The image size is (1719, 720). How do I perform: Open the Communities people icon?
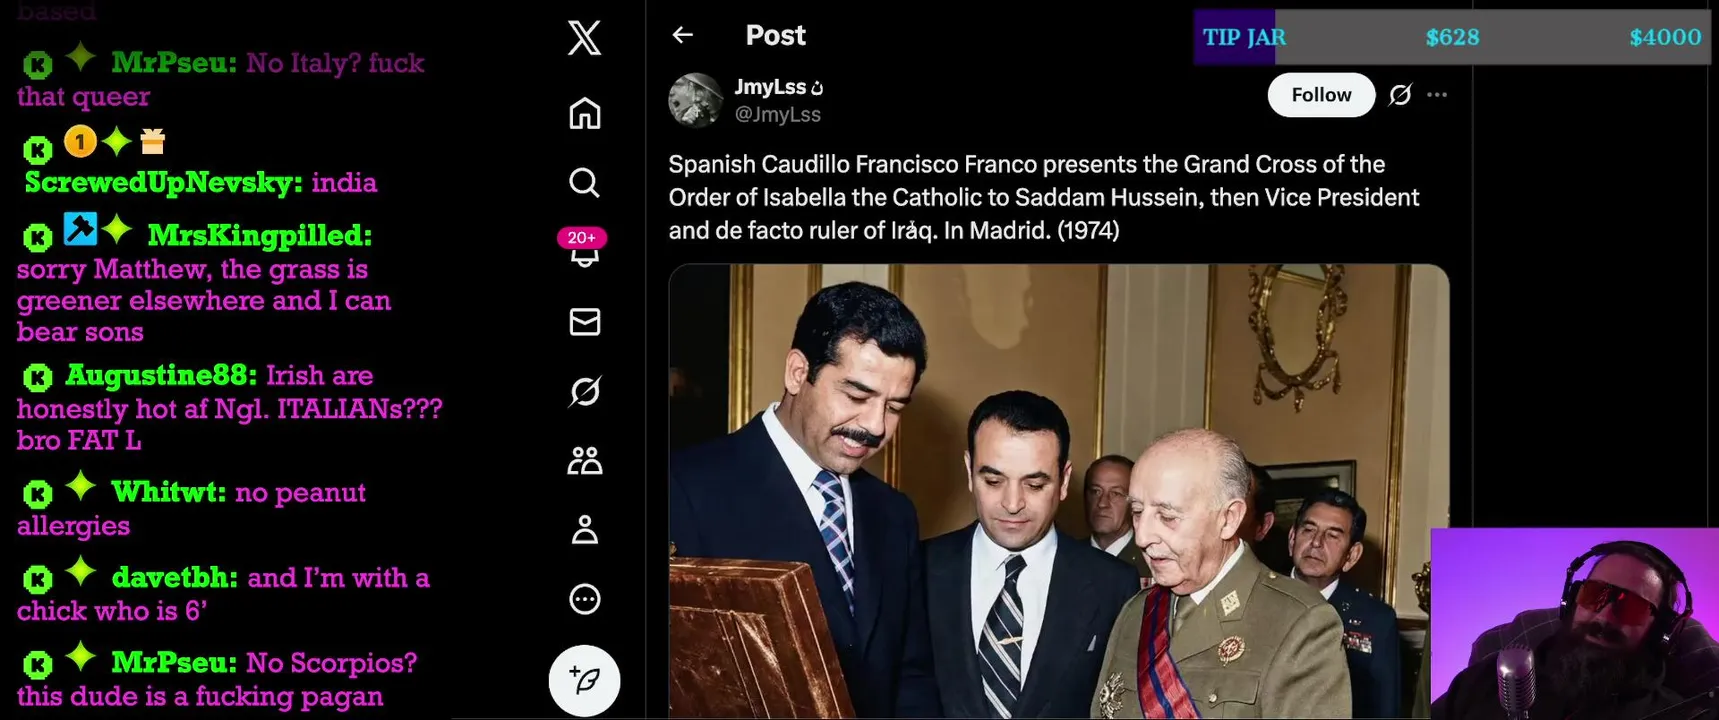click(585, 460)
